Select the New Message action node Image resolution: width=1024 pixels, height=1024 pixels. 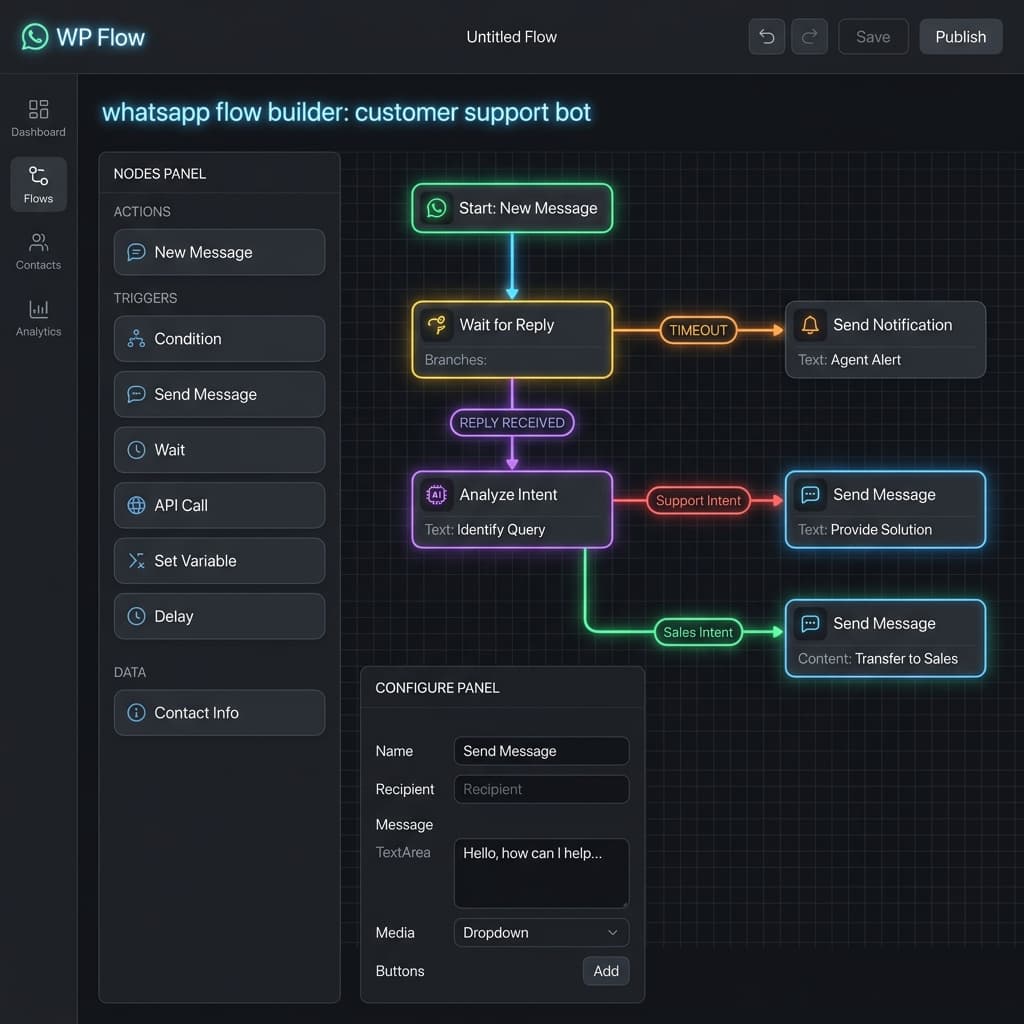coord(219,252)
